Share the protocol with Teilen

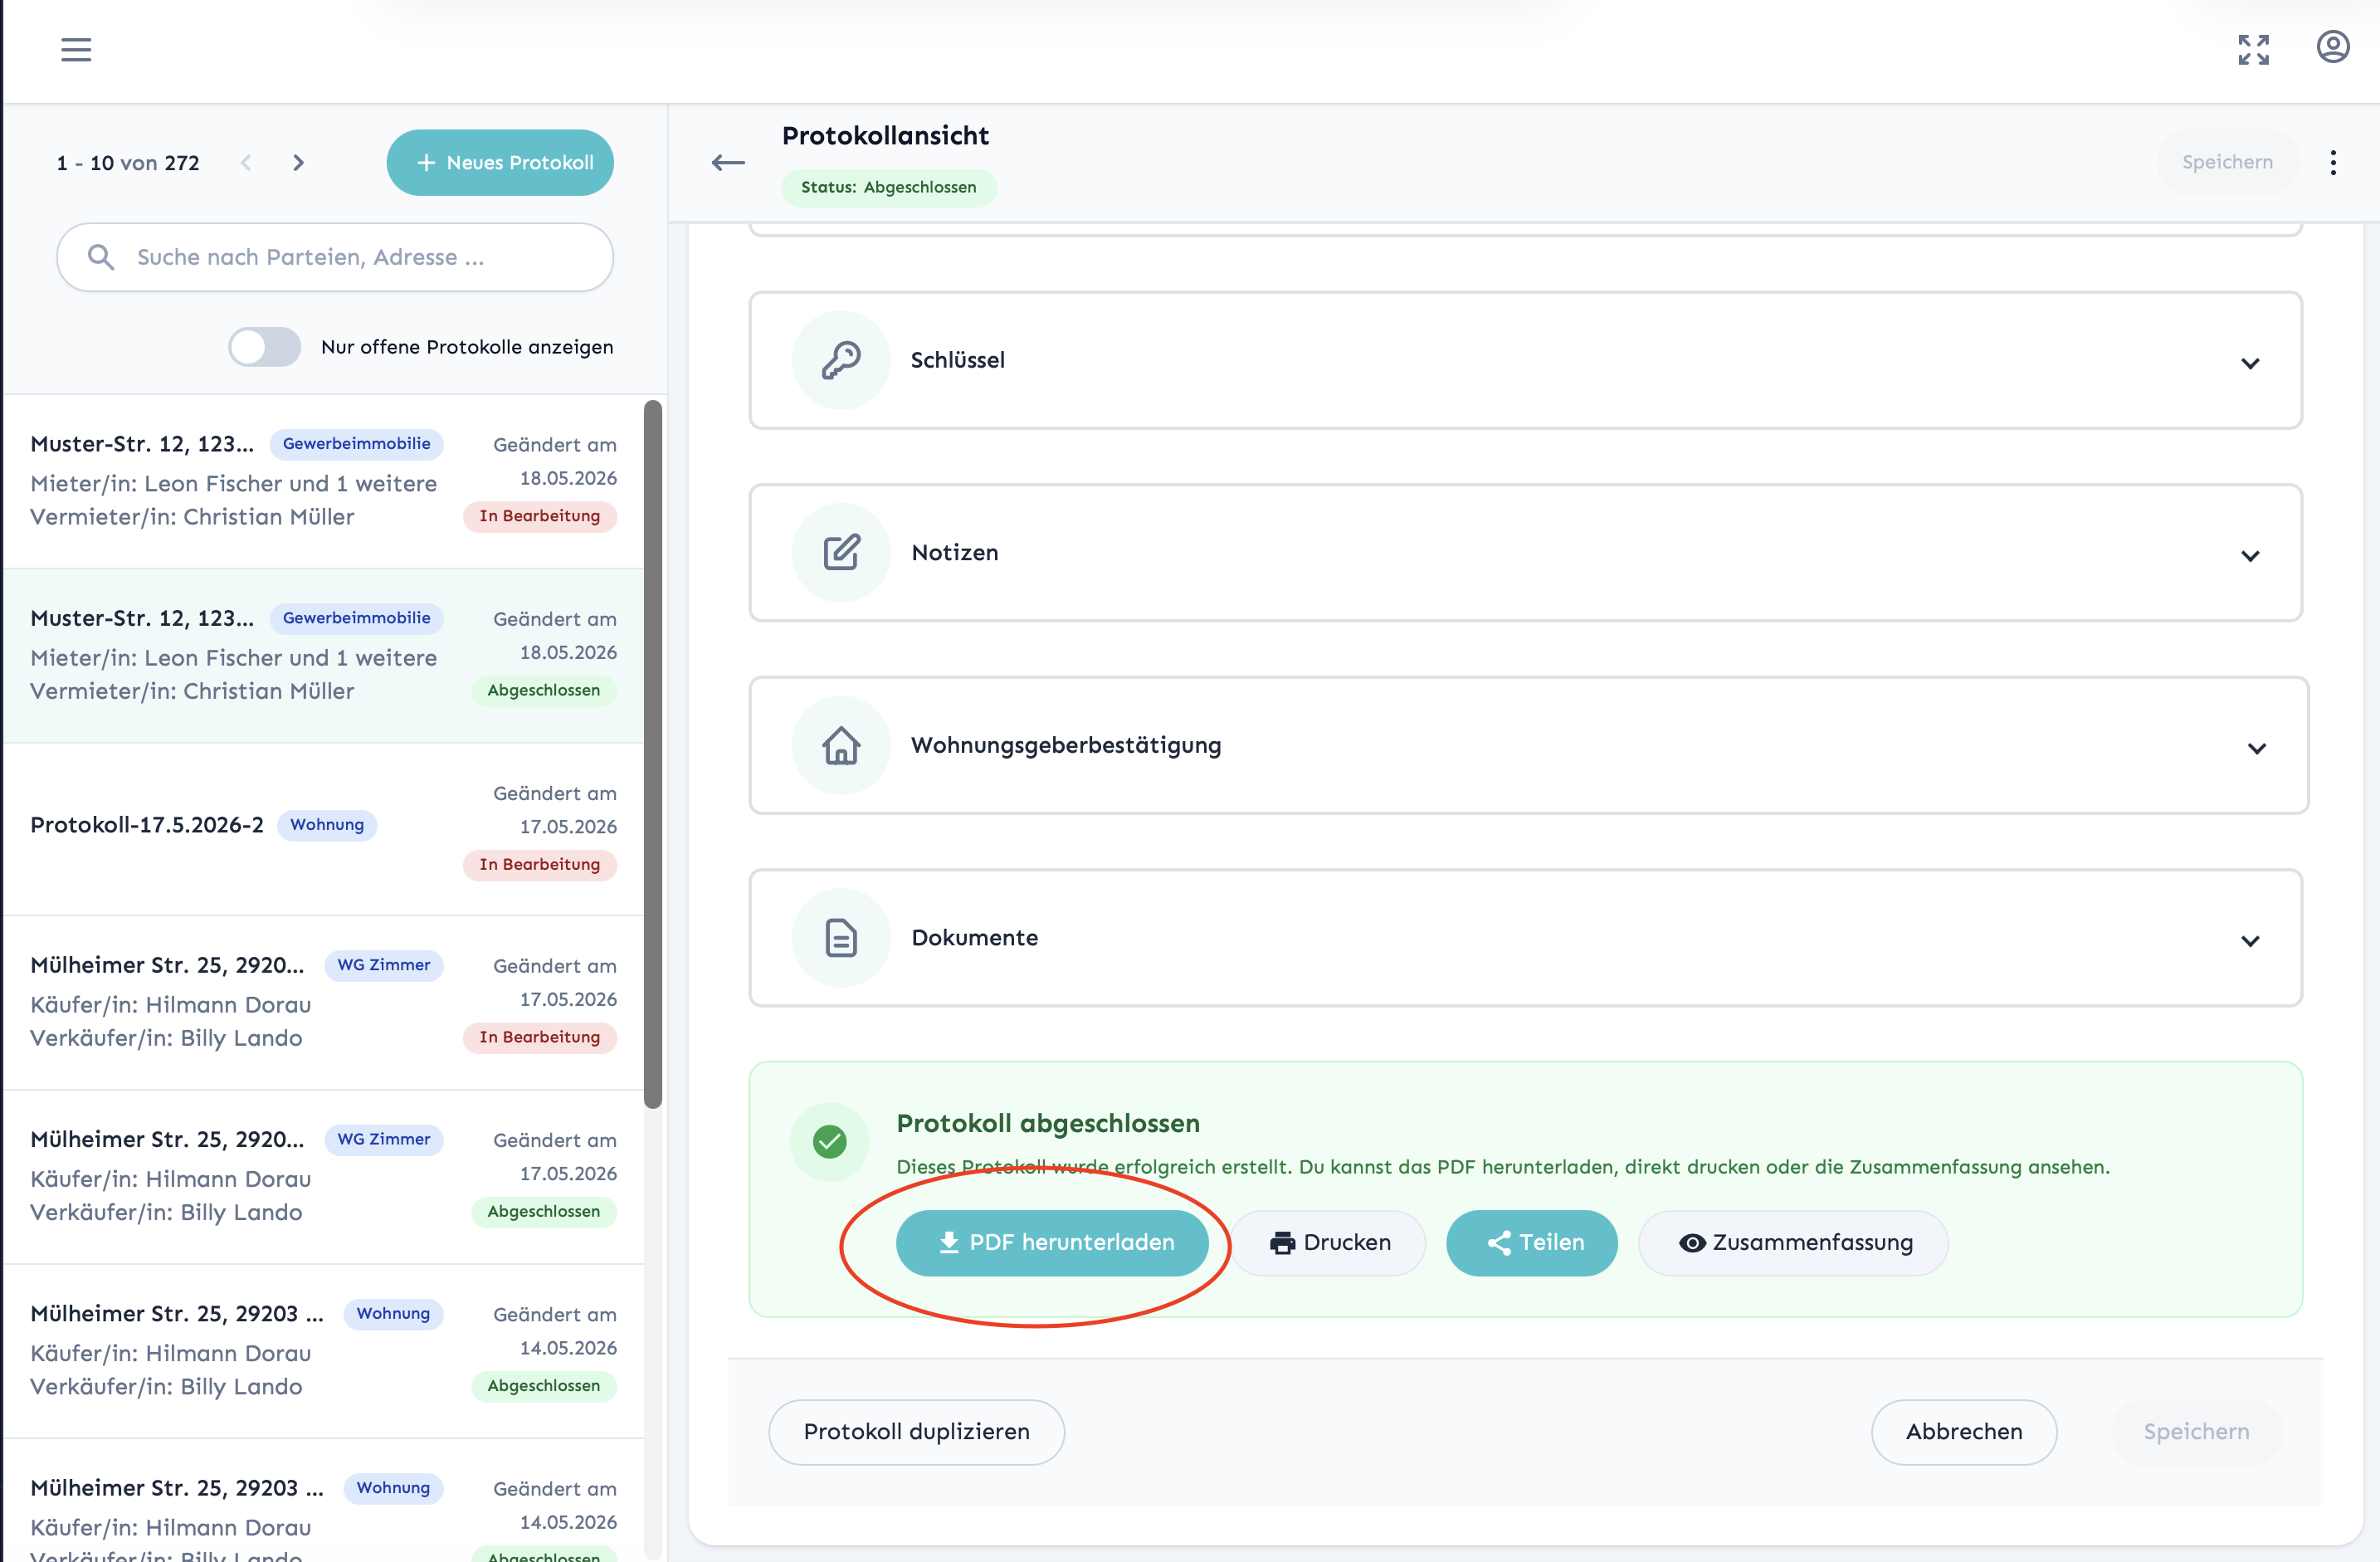tap(1532, 1243)
